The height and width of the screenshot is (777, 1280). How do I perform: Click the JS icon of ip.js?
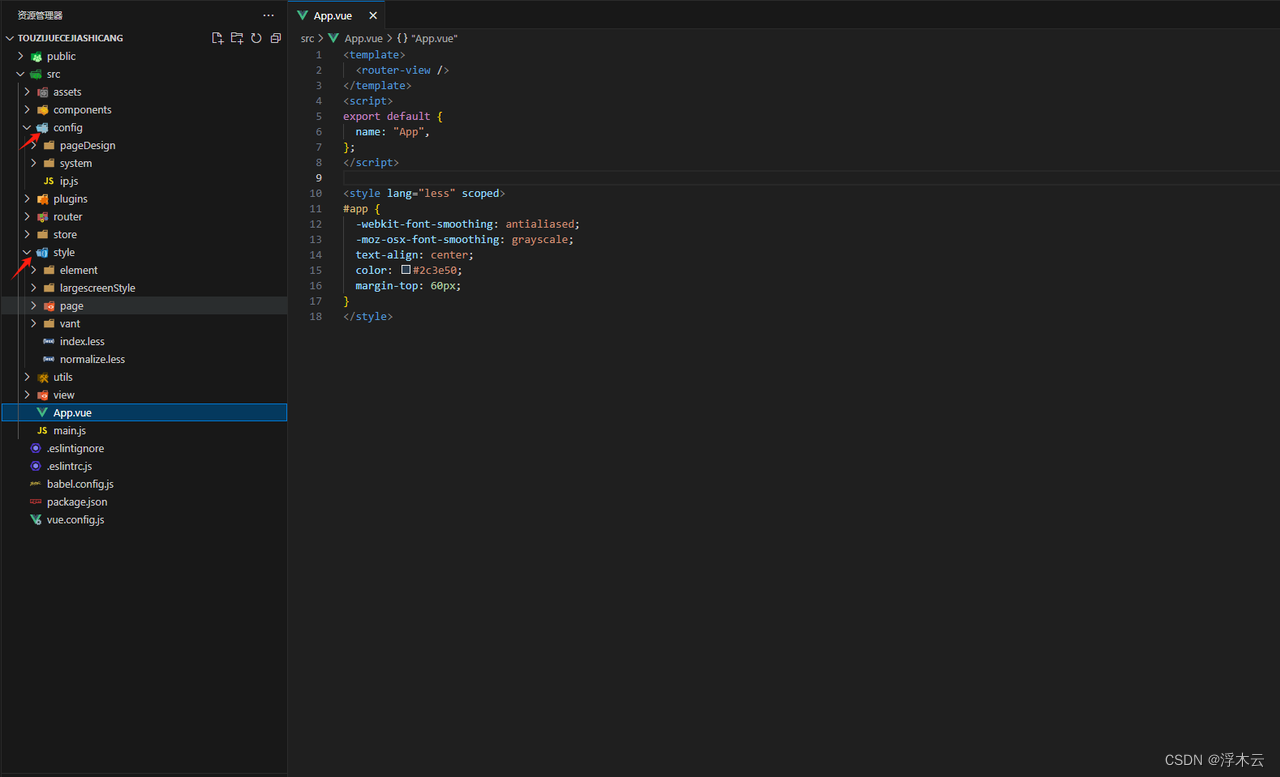click(49, 181)
